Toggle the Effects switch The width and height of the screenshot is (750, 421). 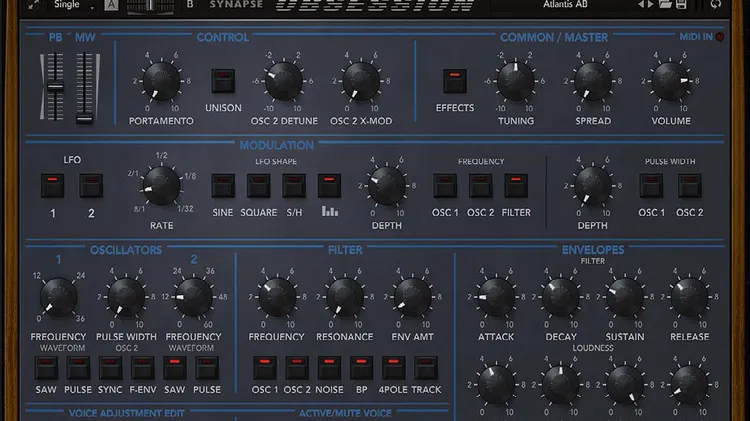[455, 81]
